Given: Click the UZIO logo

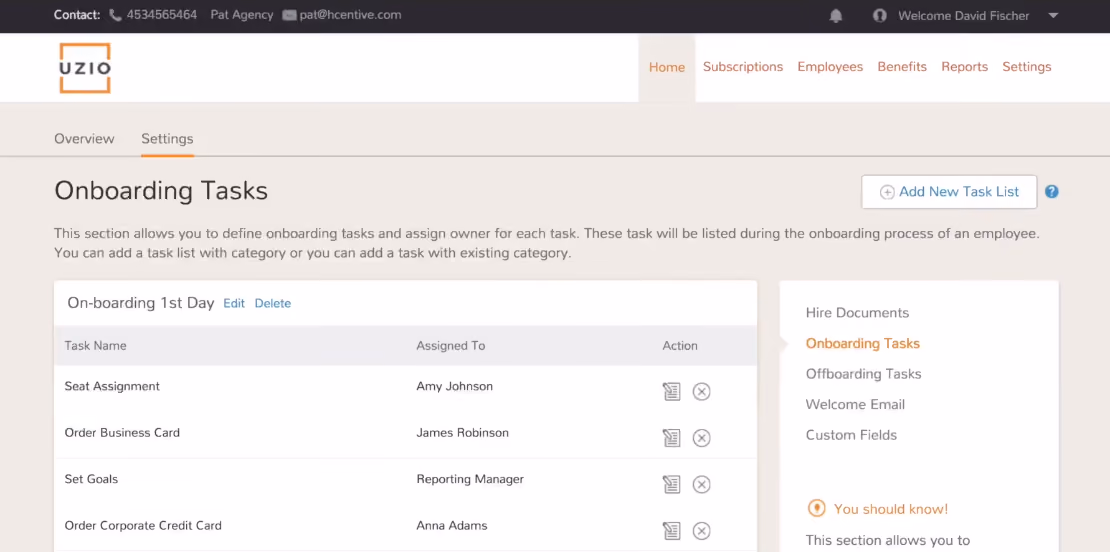Looking at the screenshot, I should click(85, 68).
